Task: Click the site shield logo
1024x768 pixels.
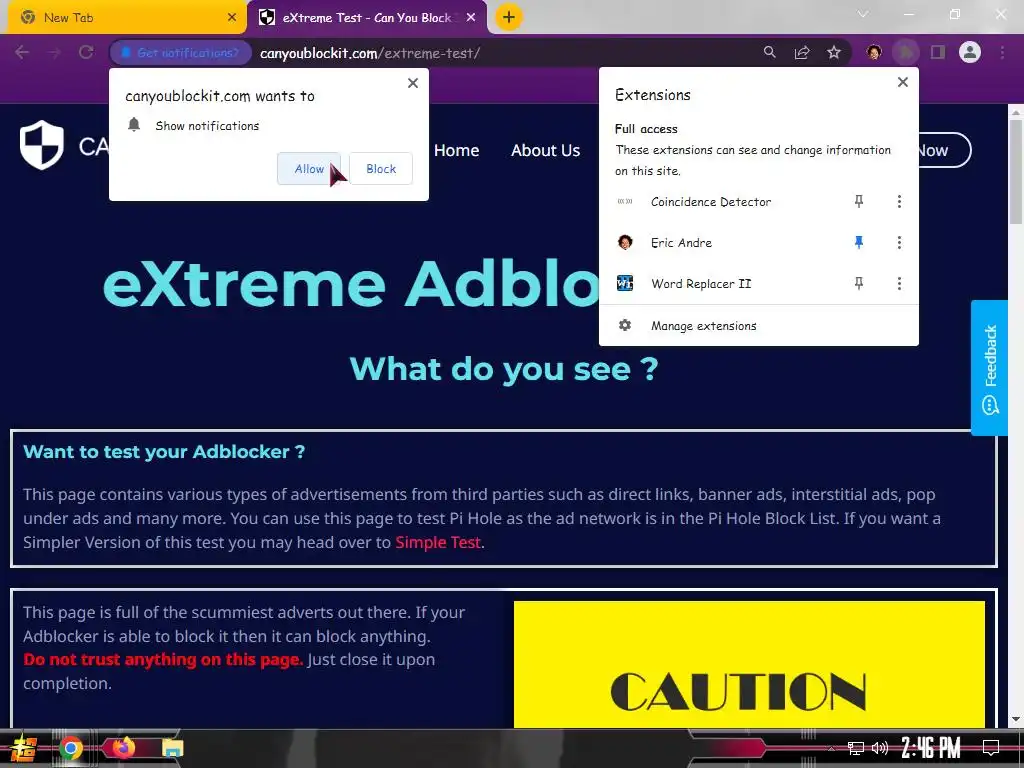Action: point(42,145)
